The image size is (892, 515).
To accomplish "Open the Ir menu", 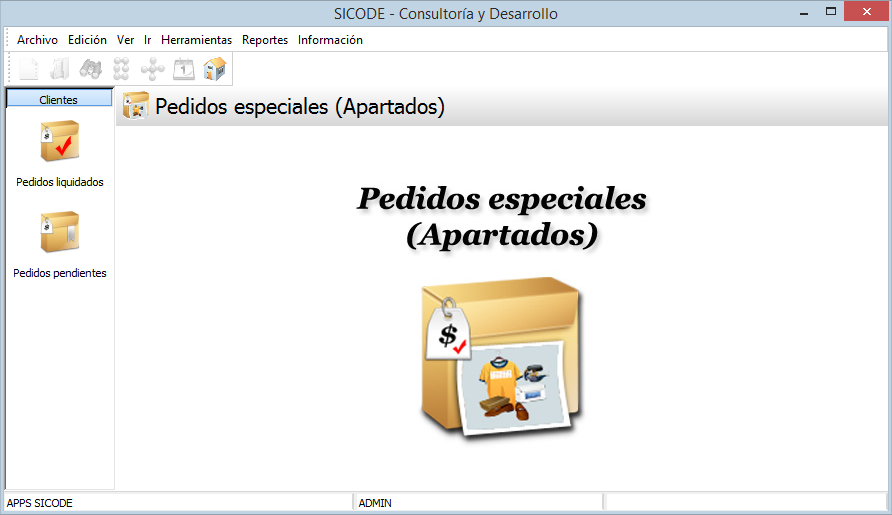I will (147, 40).
